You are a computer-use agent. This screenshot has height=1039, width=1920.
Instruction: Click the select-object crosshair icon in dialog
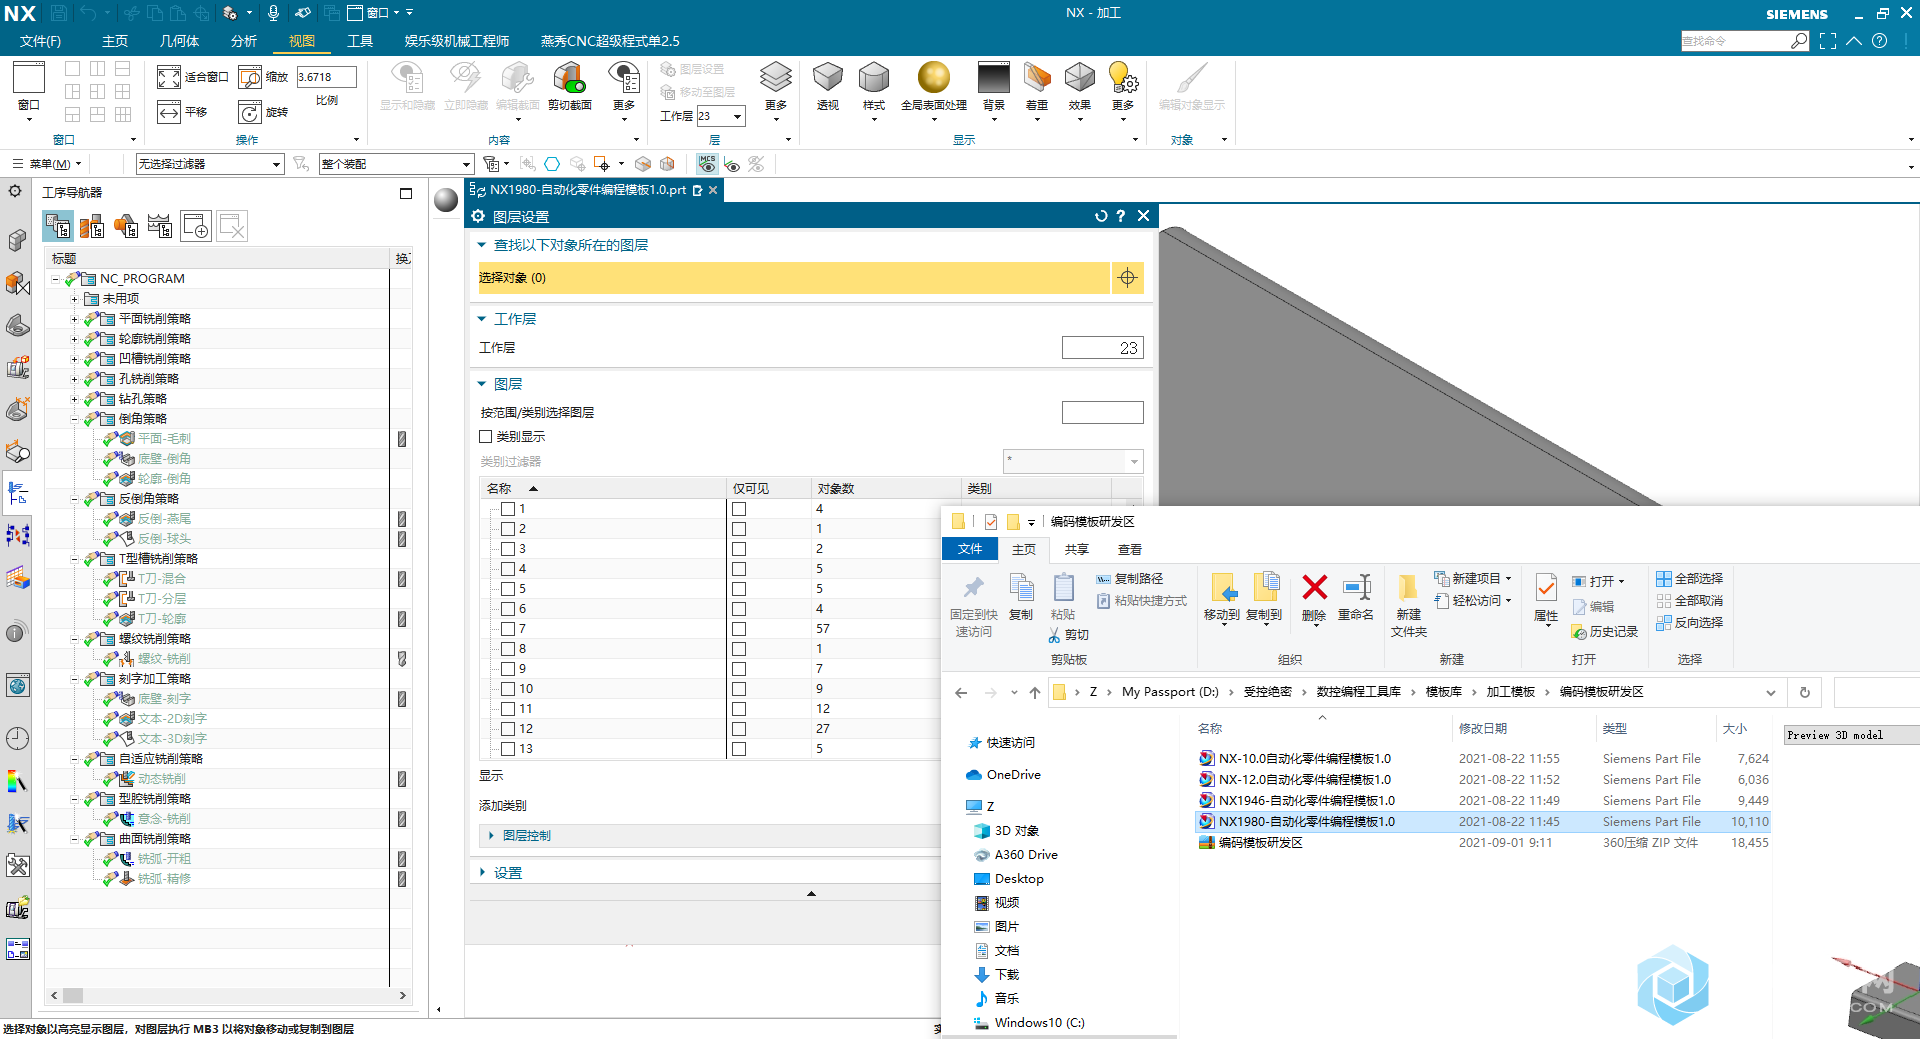point(1127,278)
